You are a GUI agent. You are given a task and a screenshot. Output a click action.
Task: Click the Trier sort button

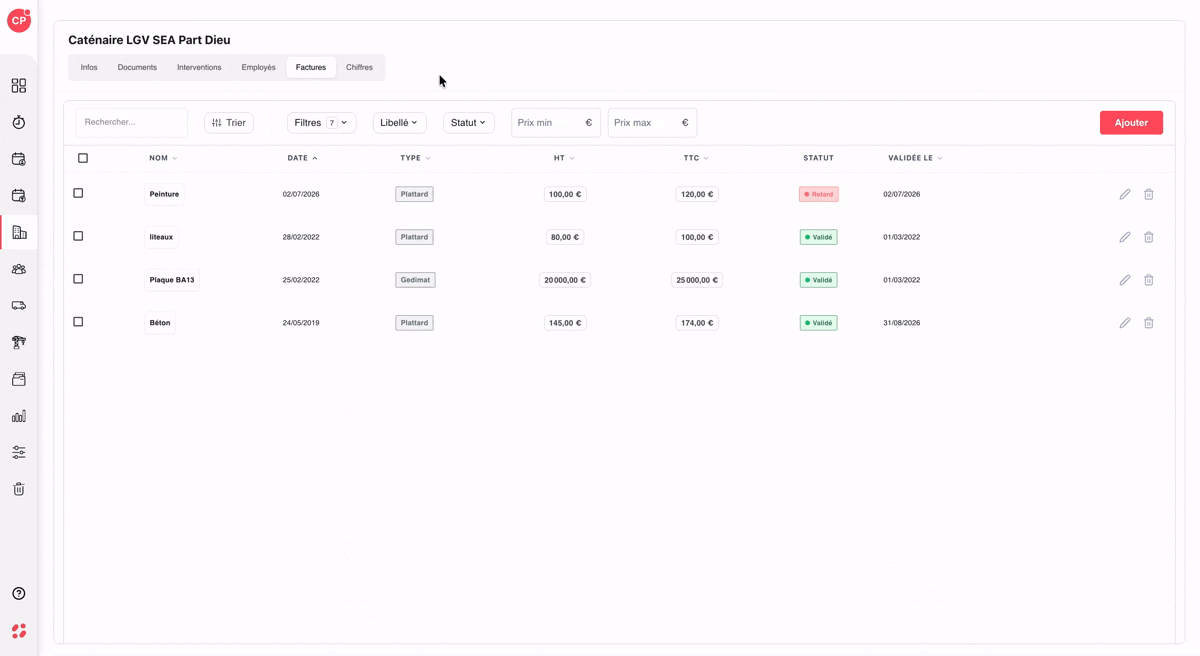click(229, 123)
